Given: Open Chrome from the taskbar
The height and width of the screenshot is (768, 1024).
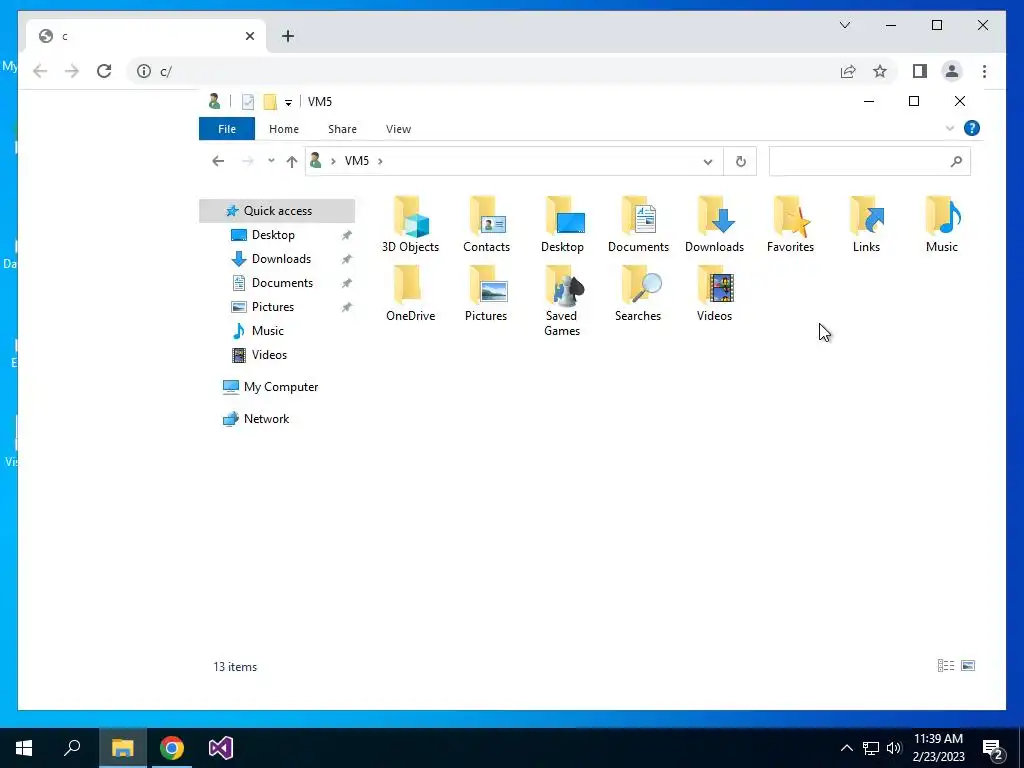Looking at the screenshot, I should click(172, 748).
